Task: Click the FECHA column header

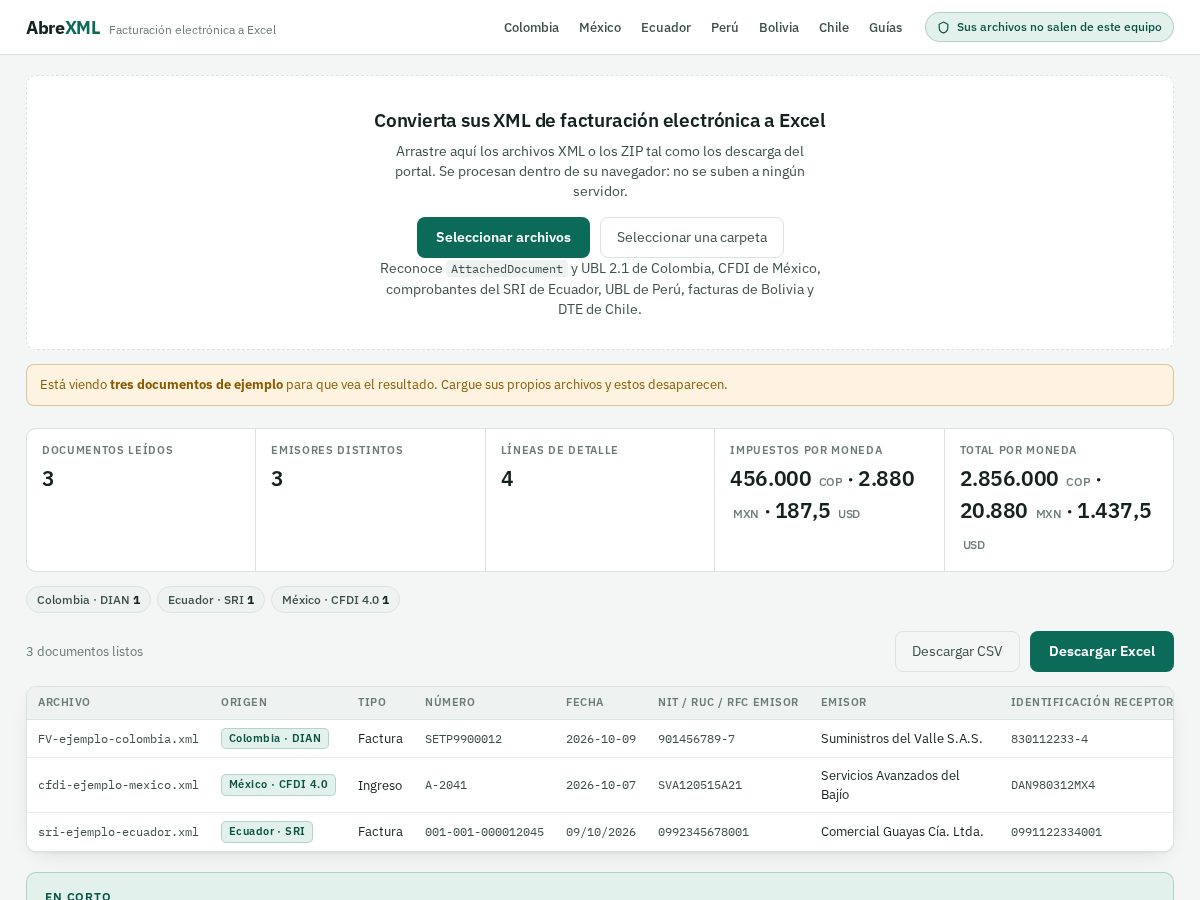Action: pos(585,702)
